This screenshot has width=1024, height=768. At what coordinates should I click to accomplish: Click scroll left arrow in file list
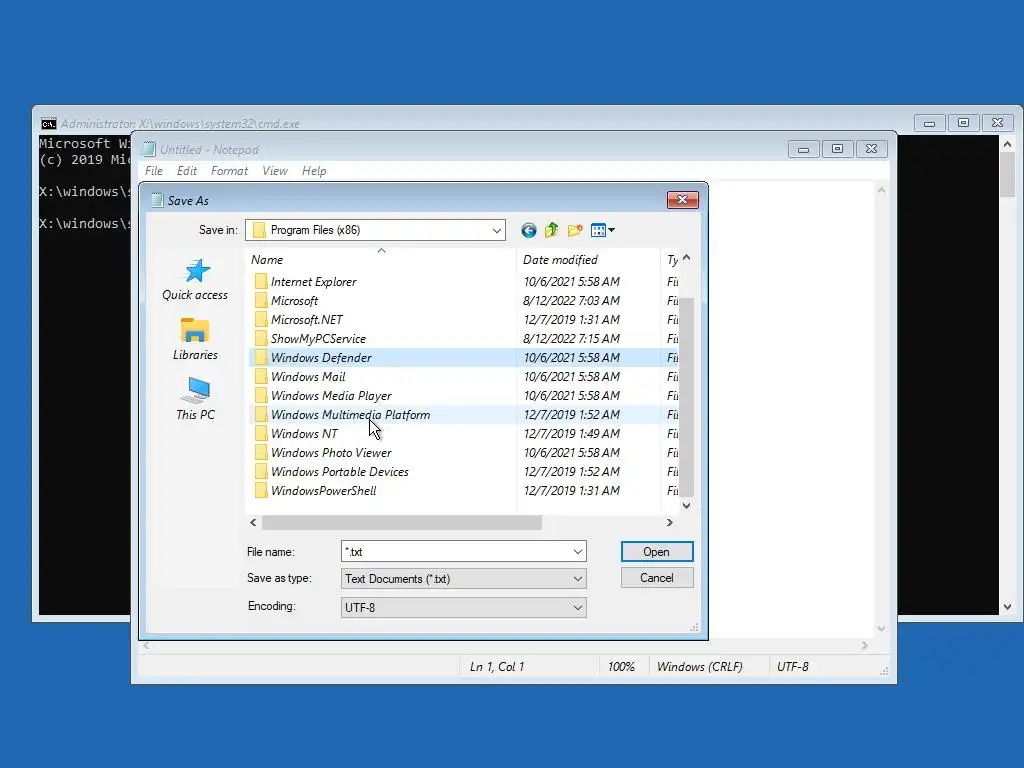point(253,522)
